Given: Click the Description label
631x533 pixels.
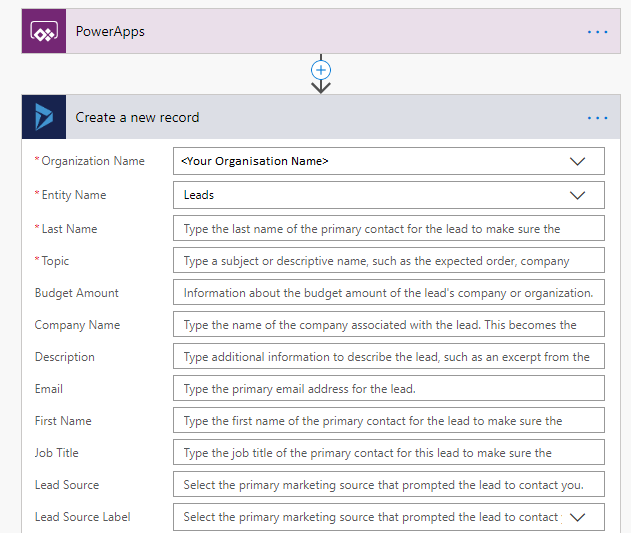Looking at the screenshot, I should click(x=65, y=357).
